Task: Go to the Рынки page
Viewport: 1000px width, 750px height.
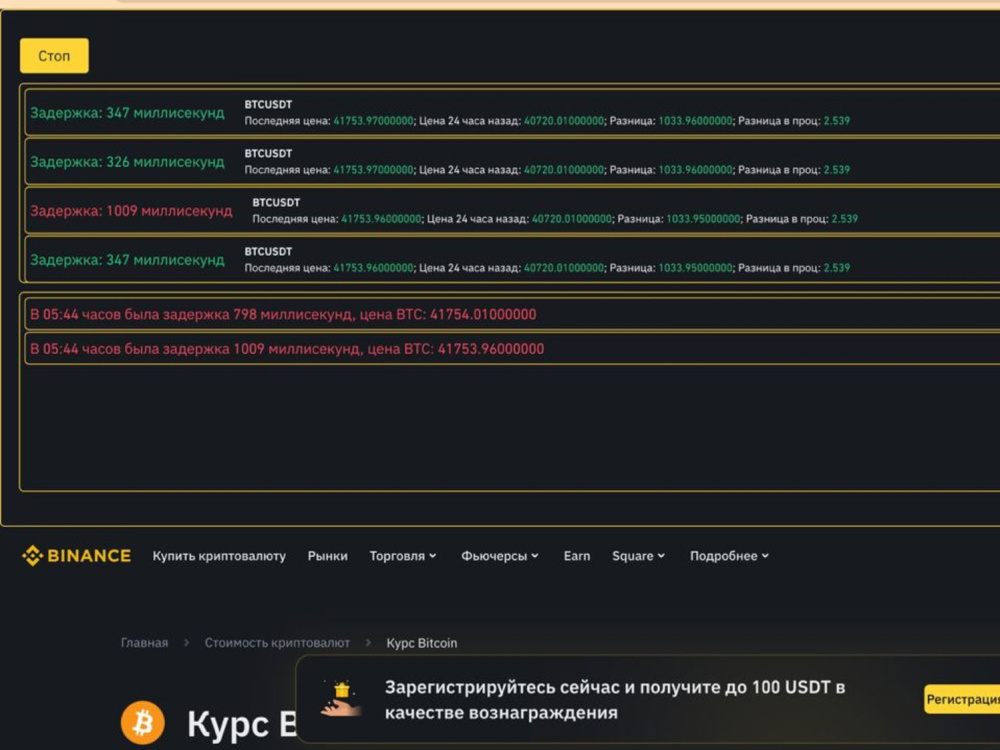Action: [x=328, y=556]
